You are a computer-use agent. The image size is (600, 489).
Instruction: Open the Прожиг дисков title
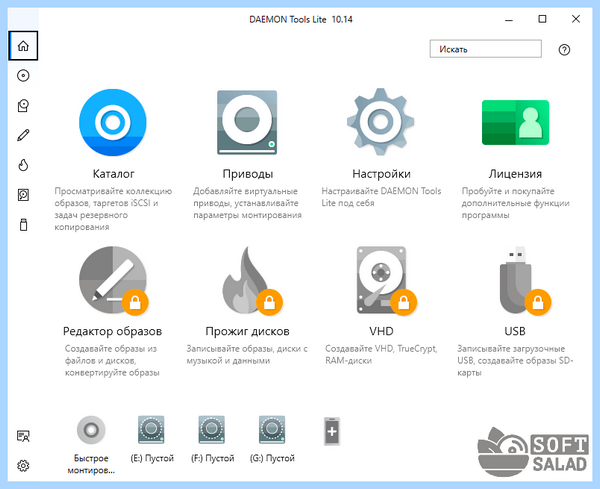point(247,331)
